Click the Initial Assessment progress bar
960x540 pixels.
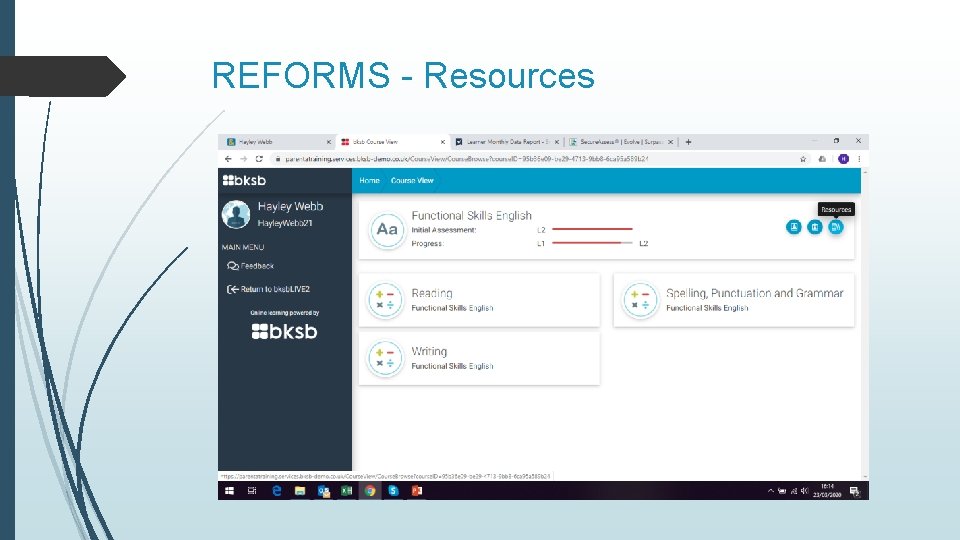pyautogui.click(x=592, y=229)
